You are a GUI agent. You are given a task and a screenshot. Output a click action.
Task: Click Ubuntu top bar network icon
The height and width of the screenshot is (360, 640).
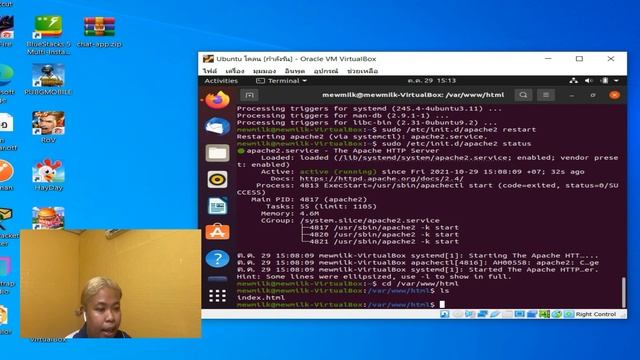(x=574, y=81)
